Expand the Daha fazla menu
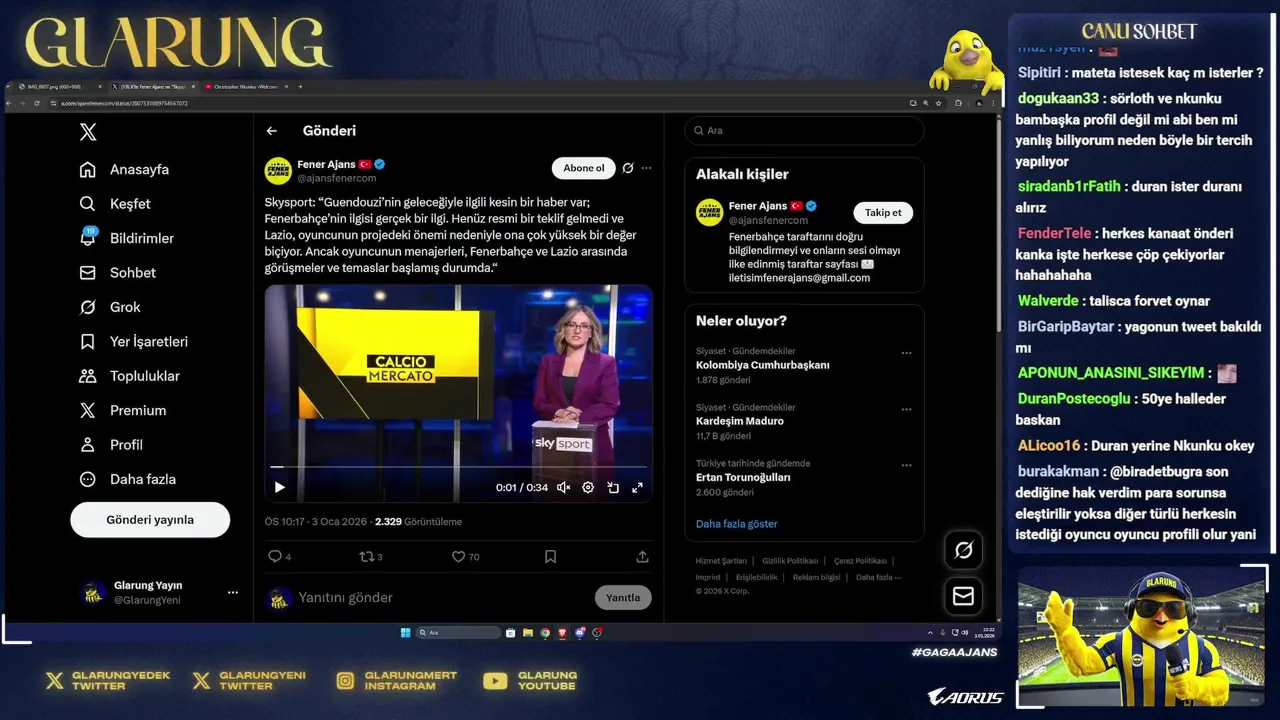Viewport: 1280px width, 720px height. tap(128, 479)
